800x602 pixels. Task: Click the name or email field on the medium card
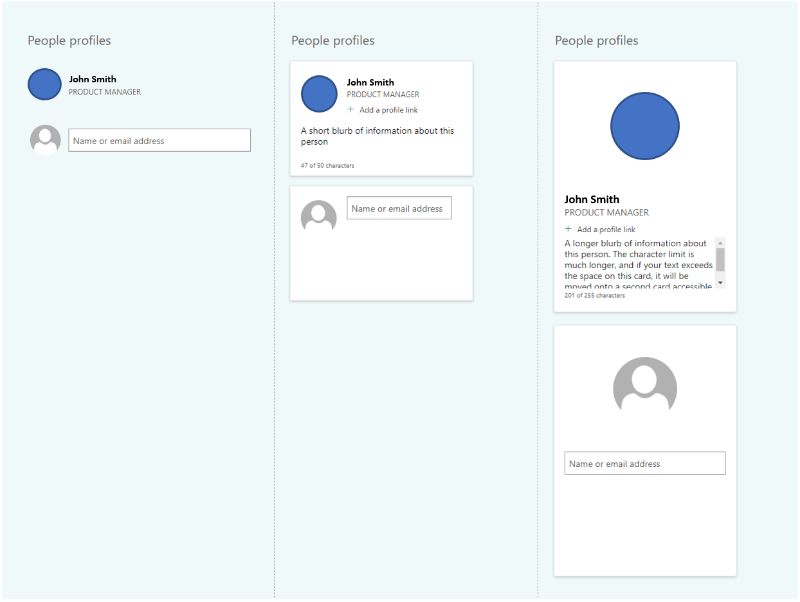click(399, 208)
